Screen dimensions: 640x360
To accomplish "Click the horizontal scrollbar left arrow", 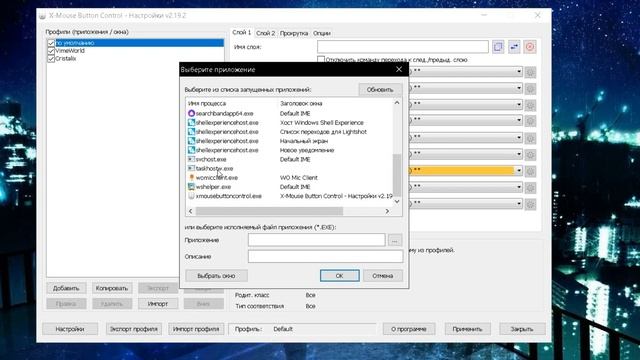I will point(191,211).
